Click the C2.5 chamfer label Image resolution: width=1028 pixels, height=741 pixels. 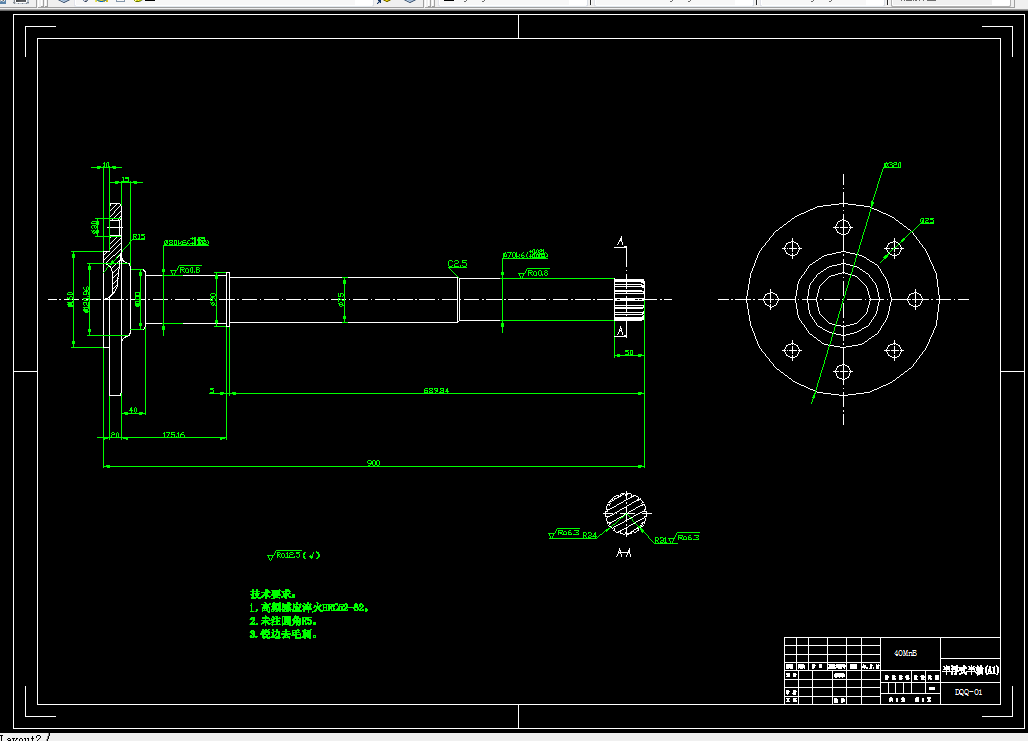[458, 264]
